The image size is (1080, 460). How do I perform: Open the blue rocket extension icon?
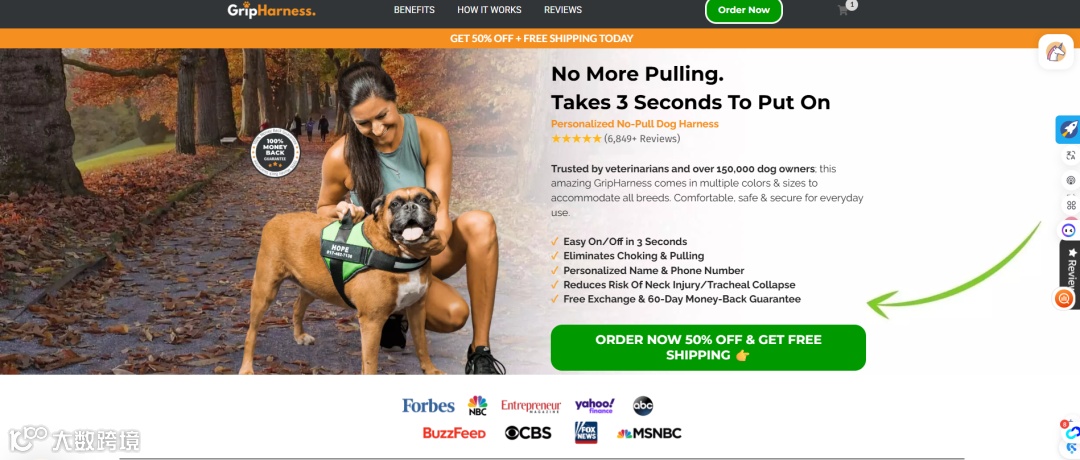1068,129
